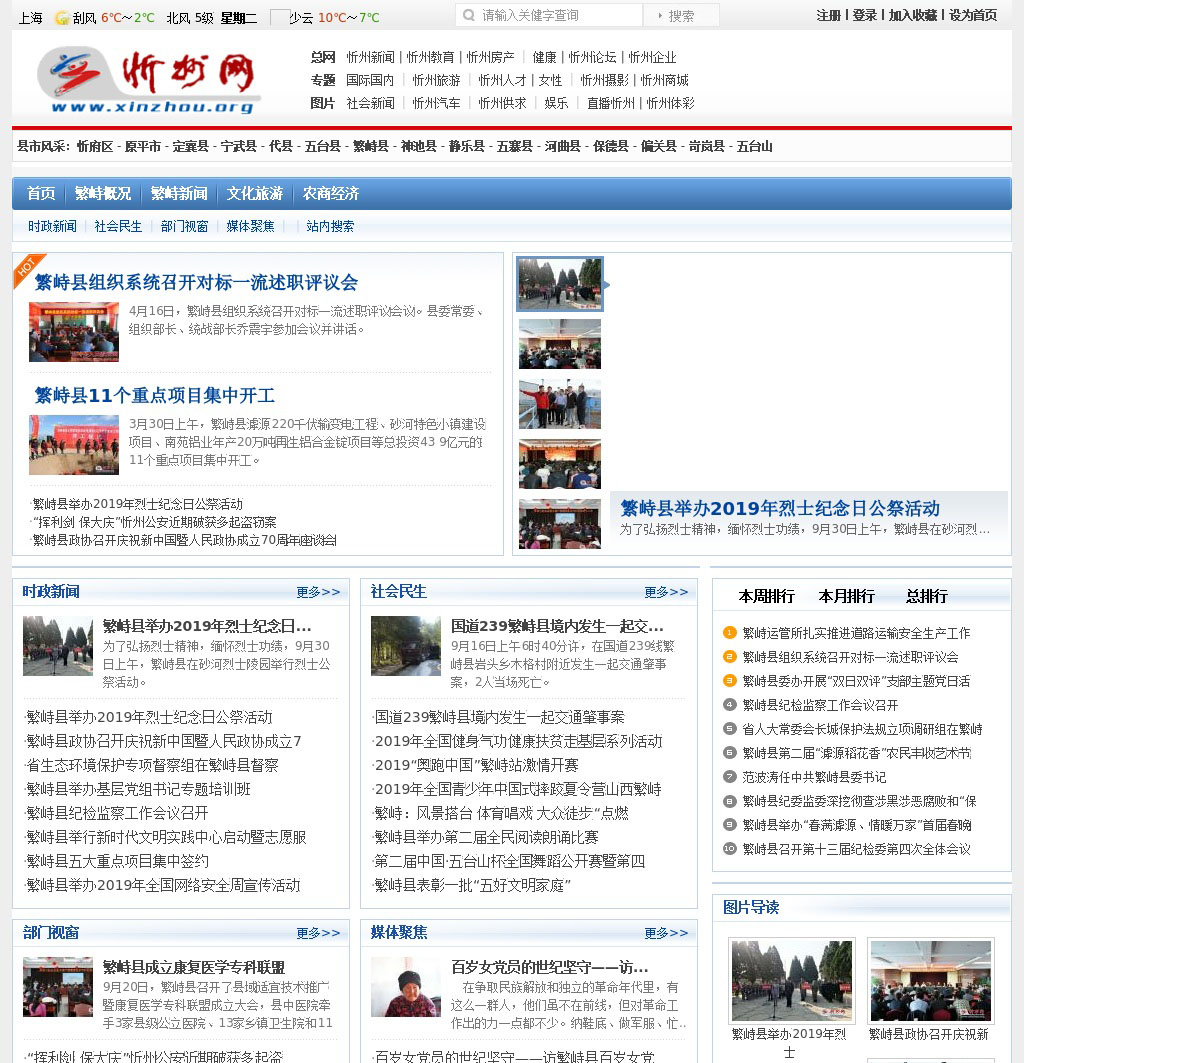Viewport: 1200px width, 1063px height.
Task: Expand 更多>> in the 社会民生 section
Action: click(666, 592)
